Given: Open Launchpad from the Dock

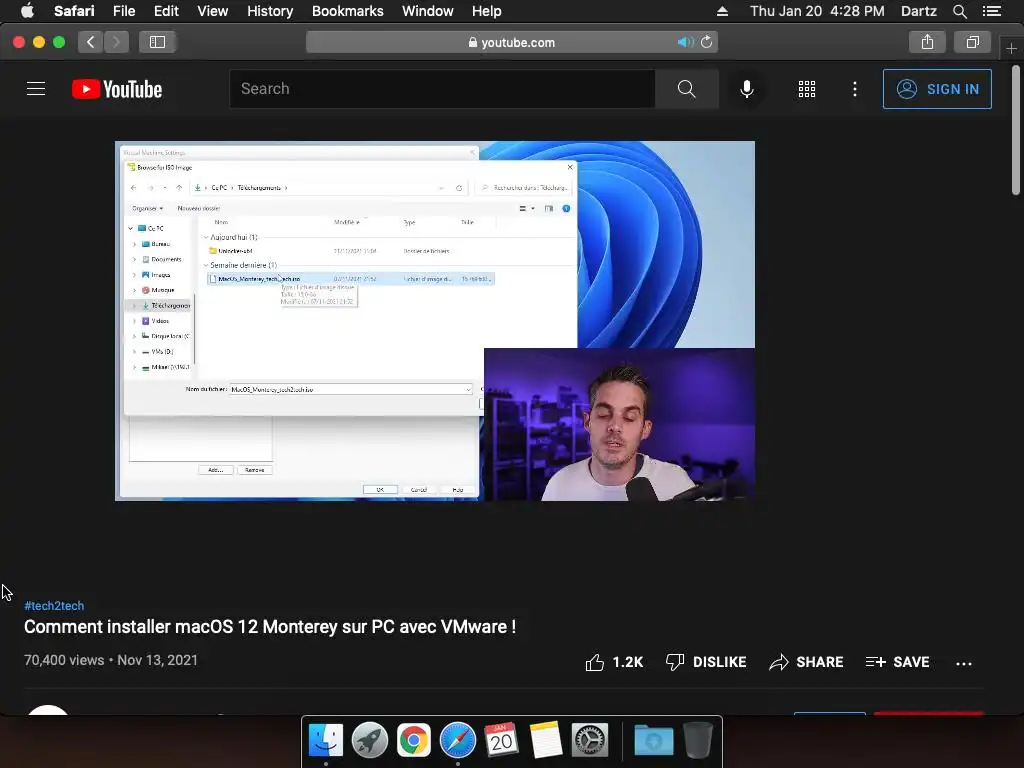Looking at the screenshot, I should pos(370,740).
